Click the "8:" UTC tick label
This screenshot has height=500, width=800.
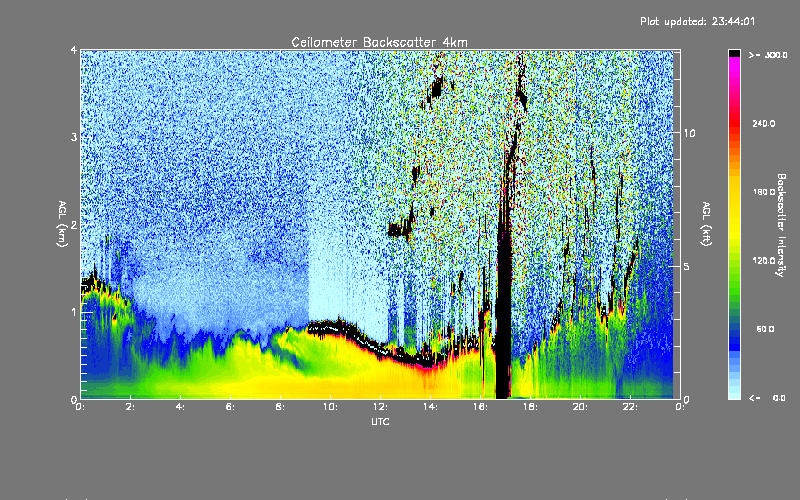coord(281,407)
